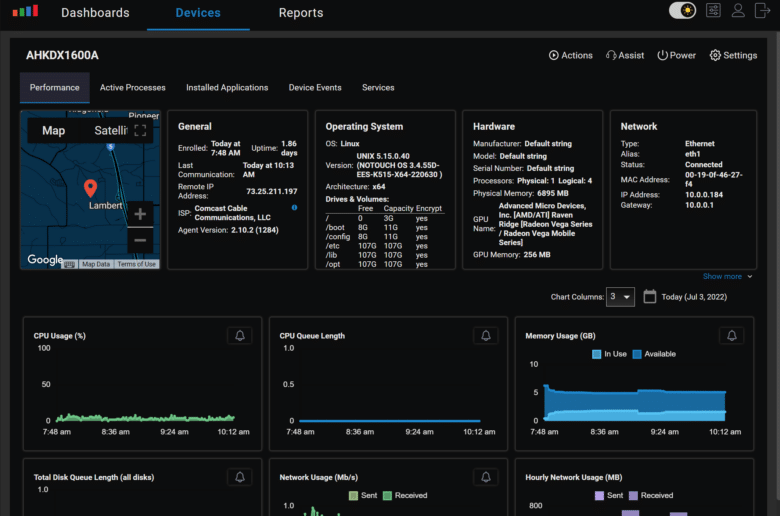Toggle Sent legend in Network Usage chart

click(363, 496)
